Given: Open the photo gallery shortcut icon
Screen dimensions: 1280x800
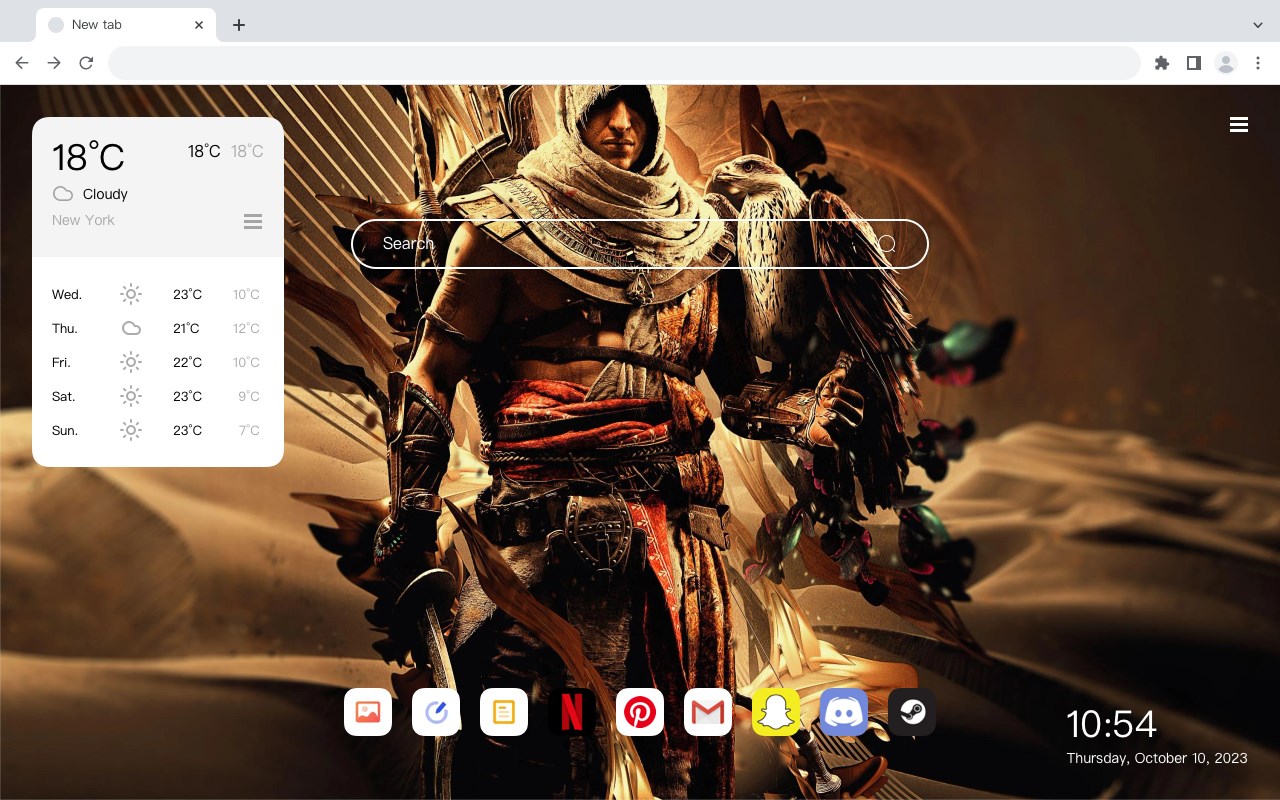Looking at the screenshot, I should (368, 712).
